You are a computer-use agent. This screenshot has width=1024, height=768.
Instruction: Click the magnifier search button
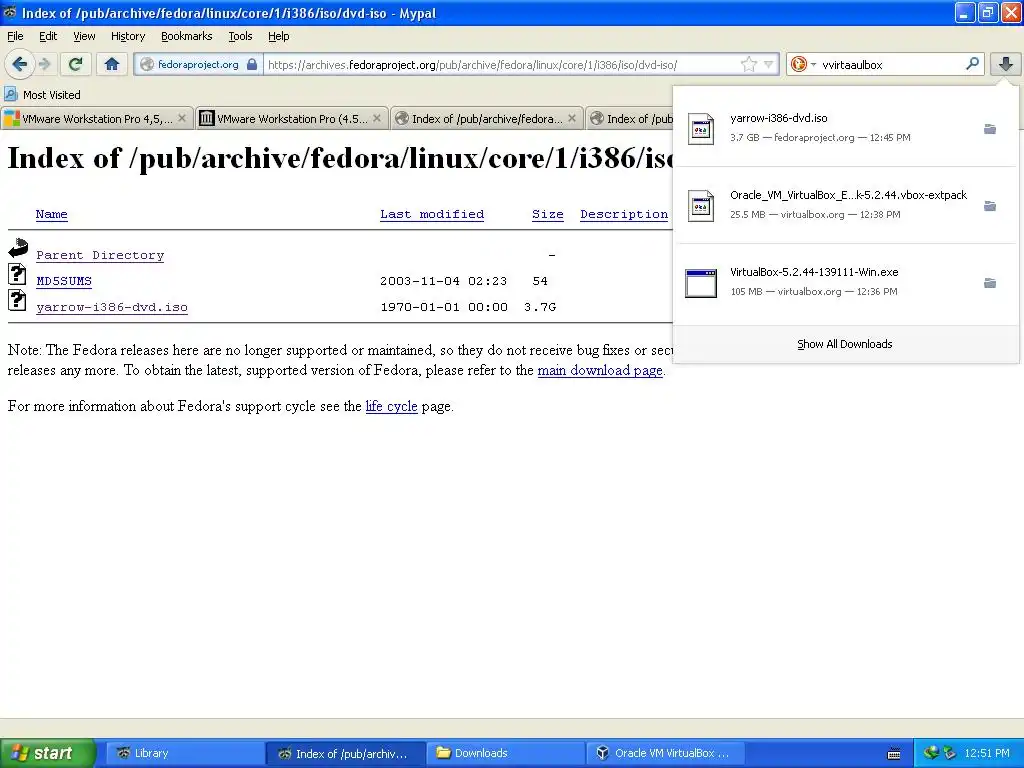tap(972, 64)
